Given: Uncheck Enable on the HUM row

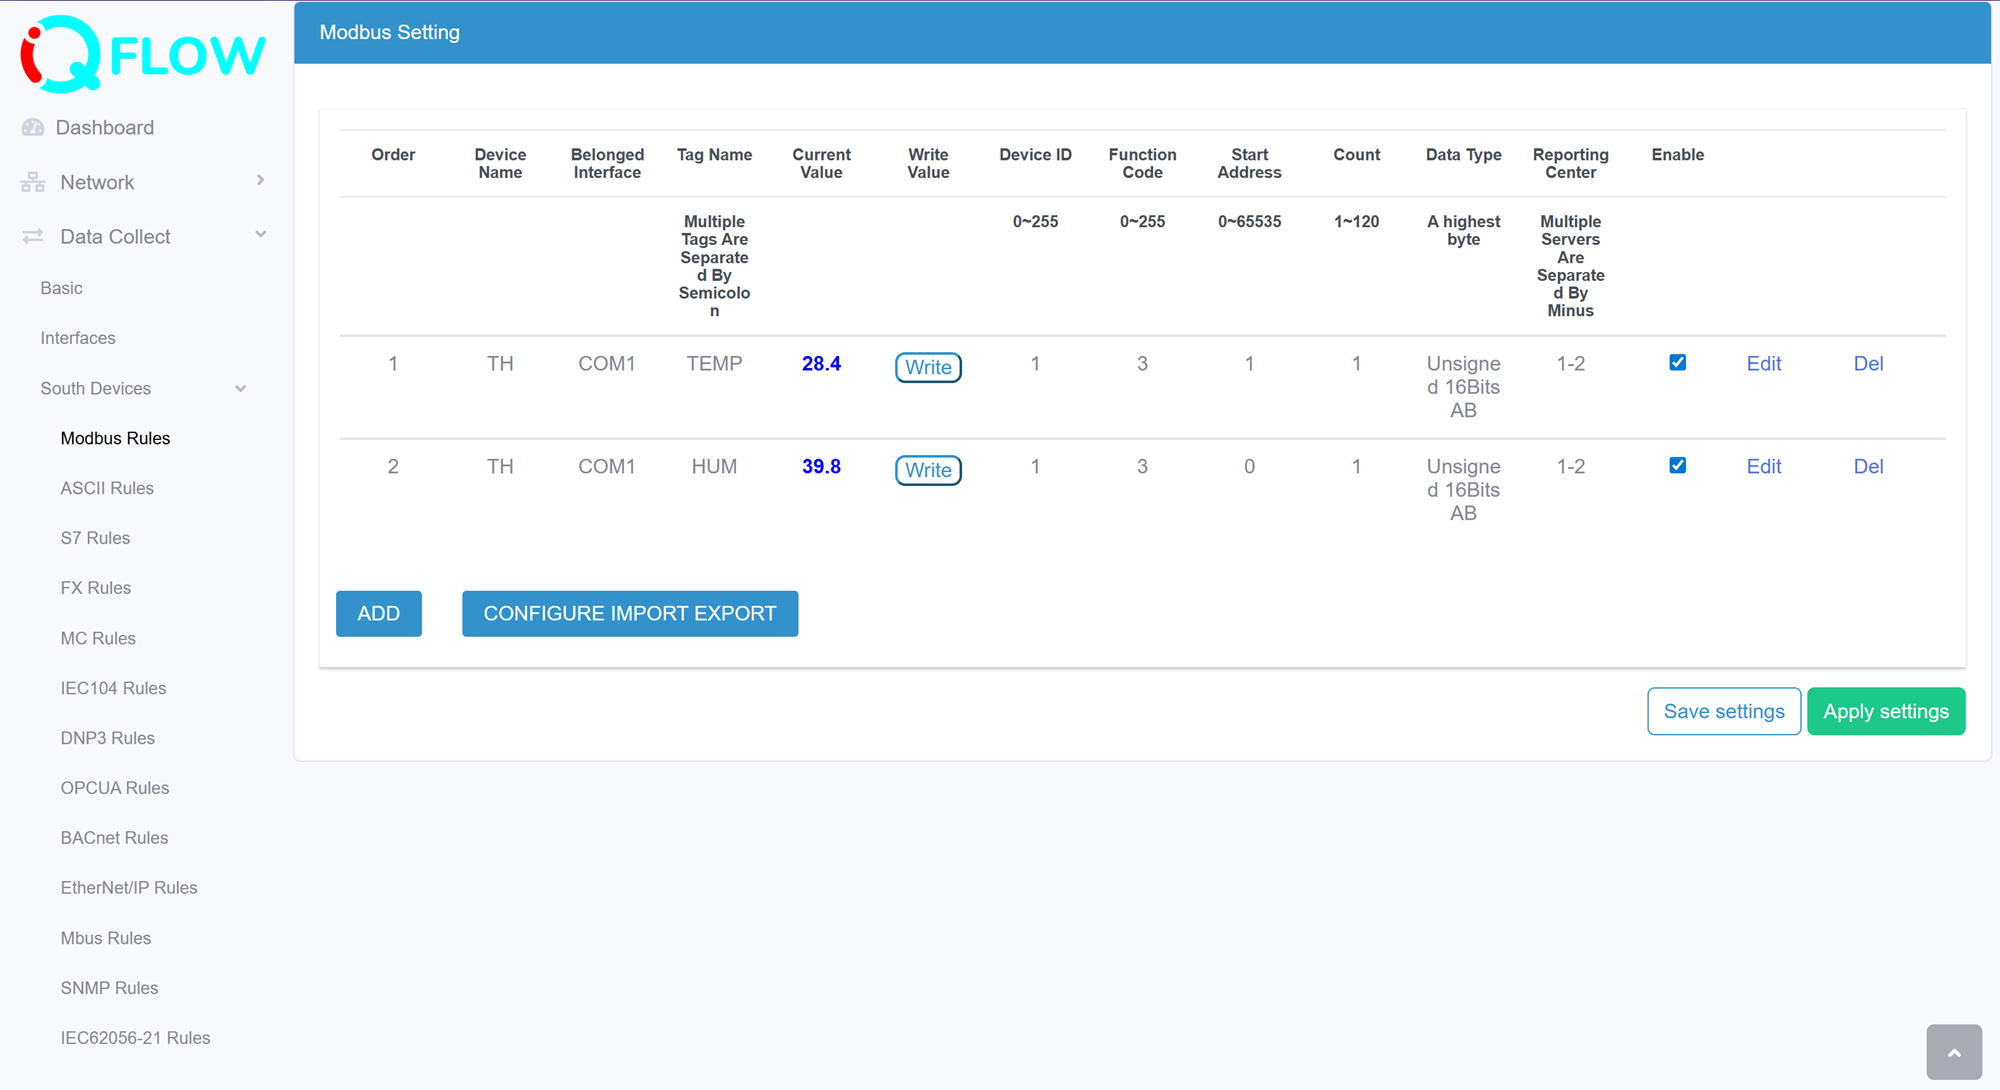Looking at the screenshot, I should pos(1677,464).
